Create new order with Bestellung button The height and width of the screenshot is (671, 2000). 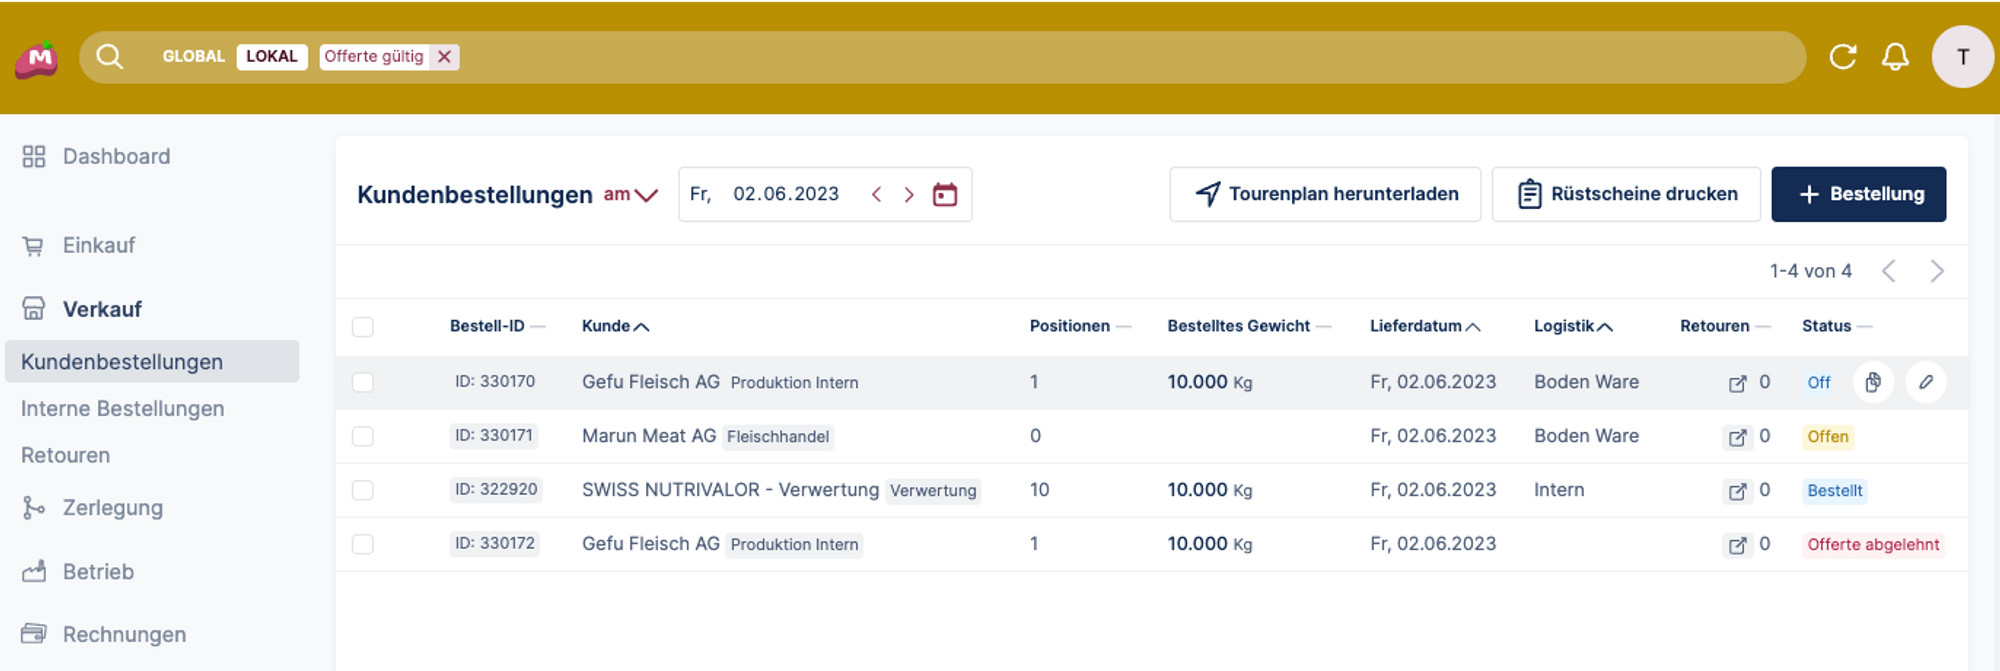1858,194
